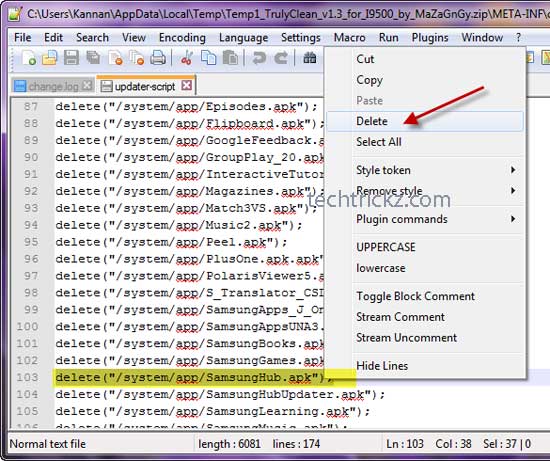Click the Close All toolbar icon
This screenshot has width=550, height=461.
[x=136, y=58]
